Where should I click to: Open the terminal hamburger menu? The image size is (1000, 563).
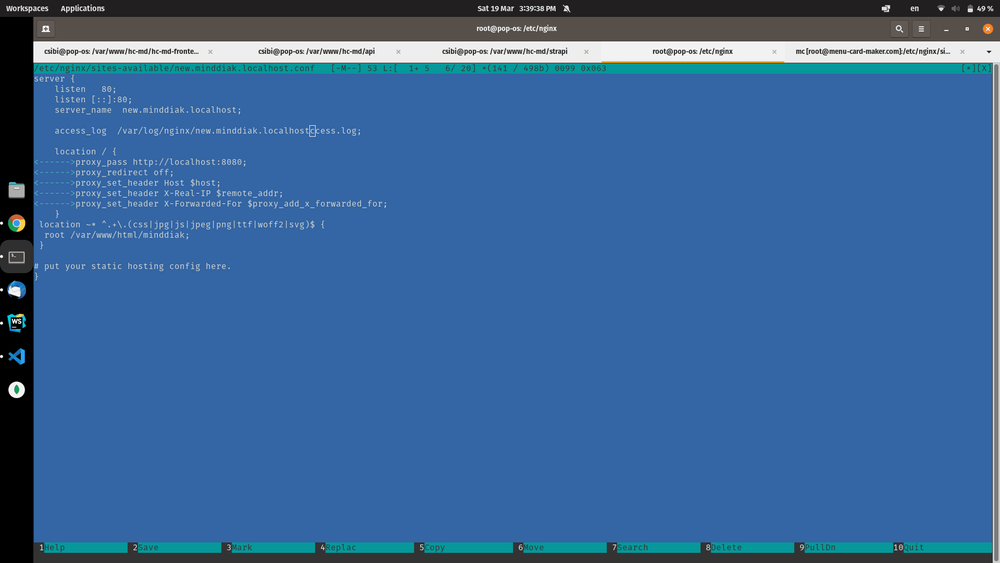click(921, 29)
